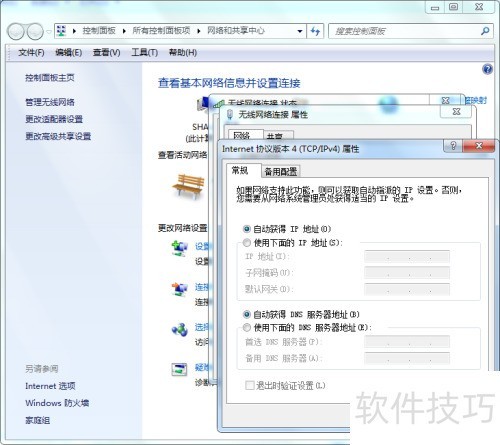
Task: Toggle 退出时验证设置 checkbox
Action: (x=249, y=386)
